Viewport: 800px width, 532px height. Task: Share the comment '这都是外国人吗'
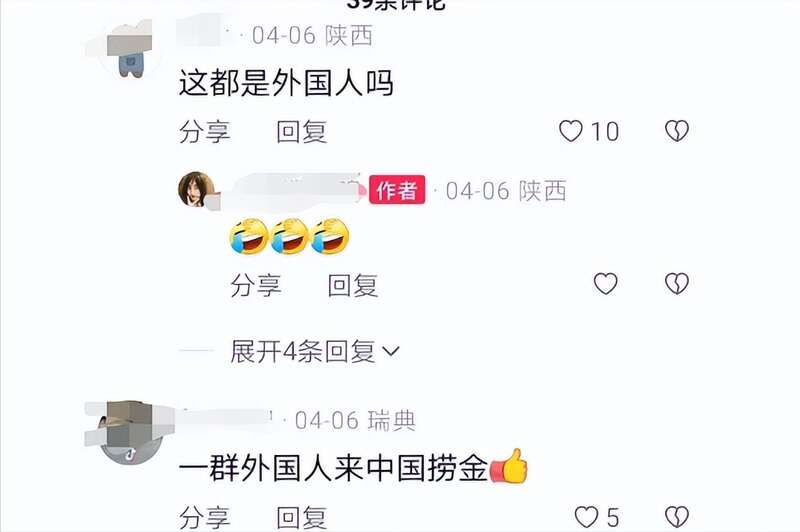[x=205, y=132]
